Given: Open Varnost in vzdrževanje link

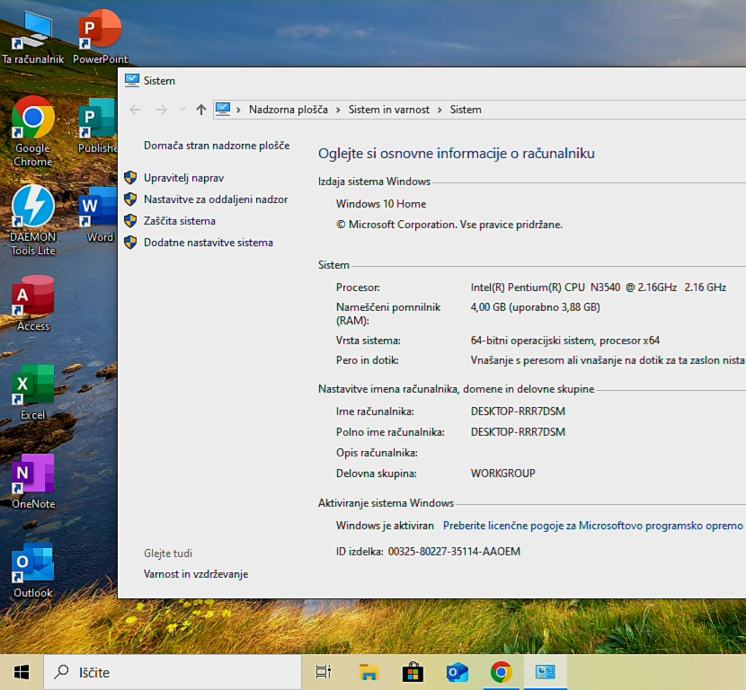Looking at the screenshot, I should [196, 574].
